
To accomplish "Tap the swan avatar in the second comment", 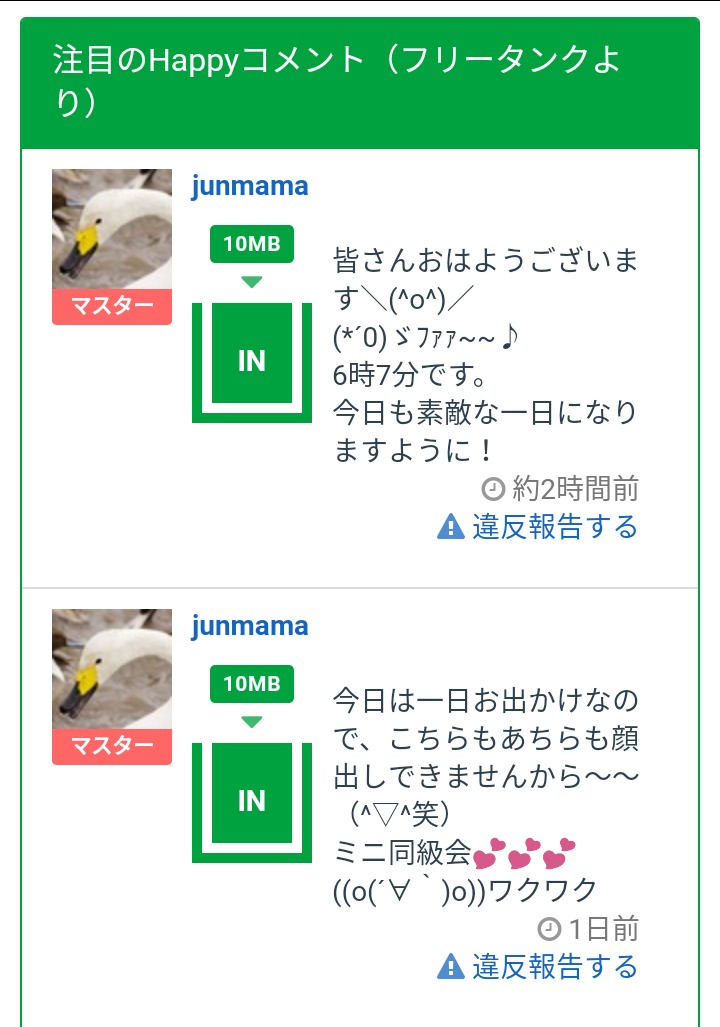I will tap(112, 669).
